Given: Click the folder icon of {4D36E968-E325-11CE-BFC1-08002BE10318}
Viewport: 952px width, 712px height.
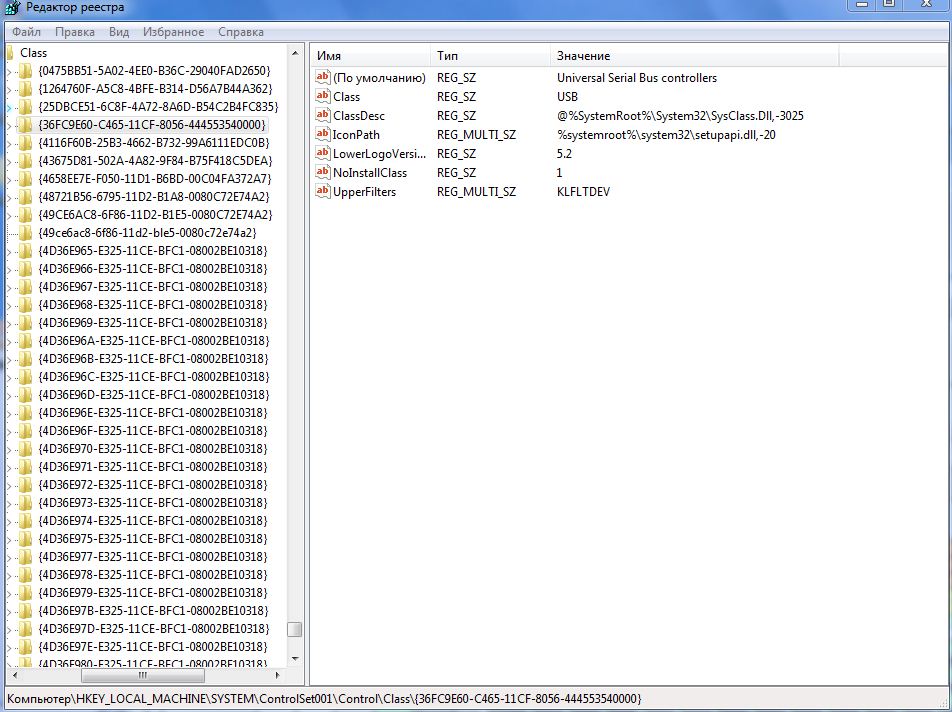Looking at the screenshot, I should 25,305.
